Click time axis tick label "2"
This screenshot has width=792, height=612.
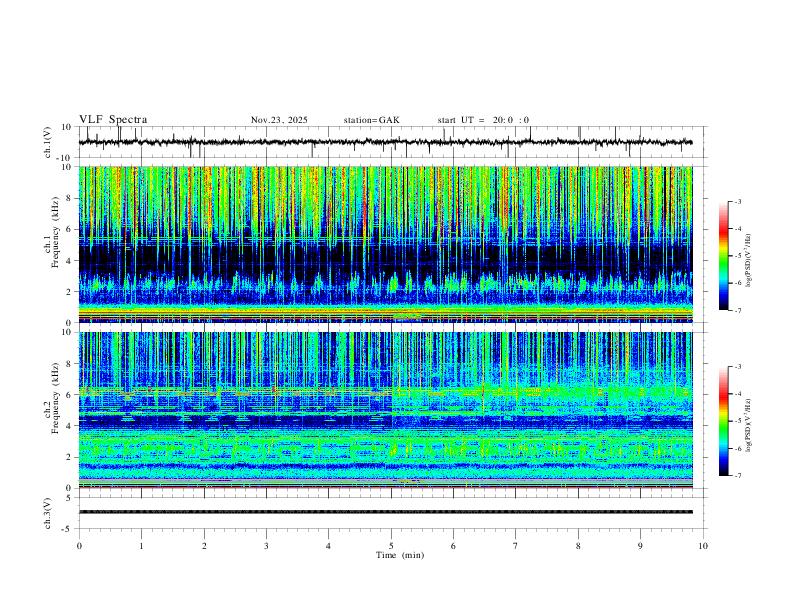(x=204, y=546)
